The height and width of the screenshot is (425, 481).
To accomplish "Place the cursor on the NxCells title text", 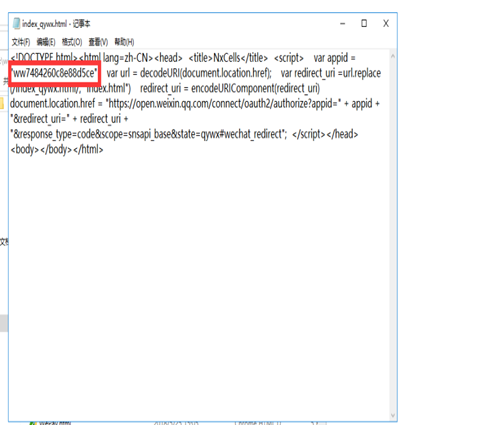I will tap(227, 58).
